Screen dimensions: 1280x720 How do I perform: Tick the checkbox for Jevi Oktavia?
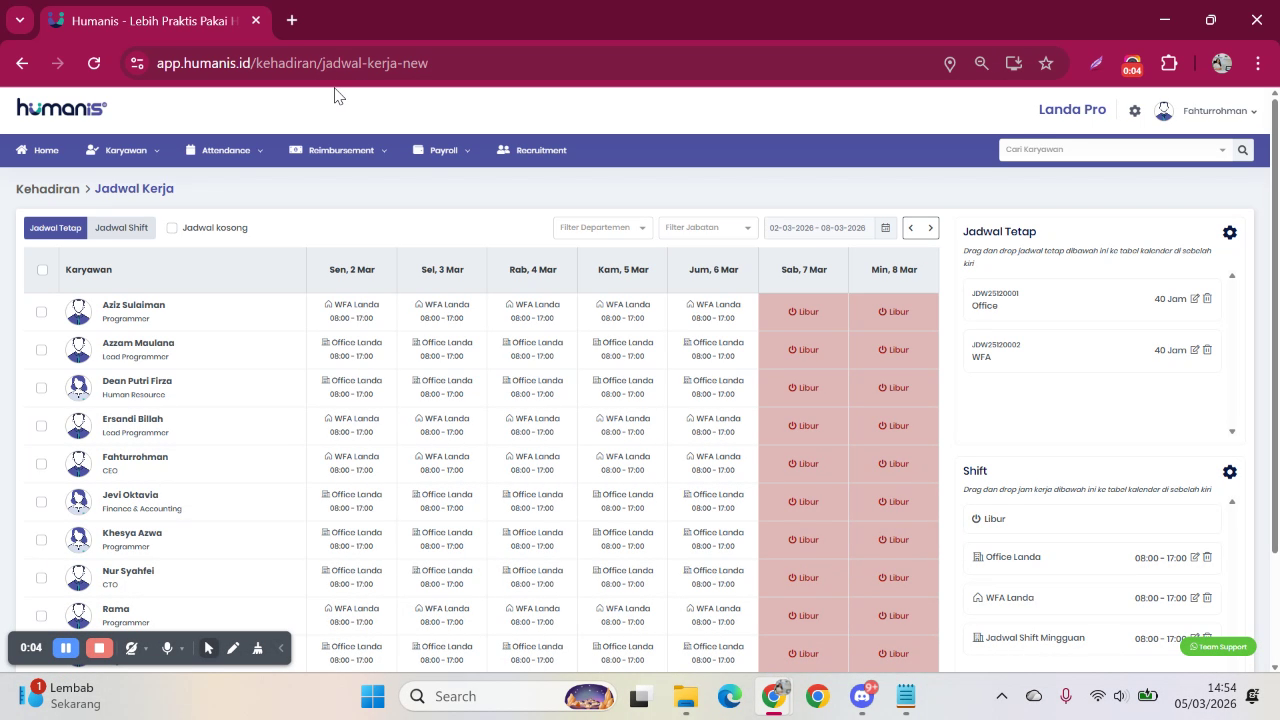click(41, 502)
